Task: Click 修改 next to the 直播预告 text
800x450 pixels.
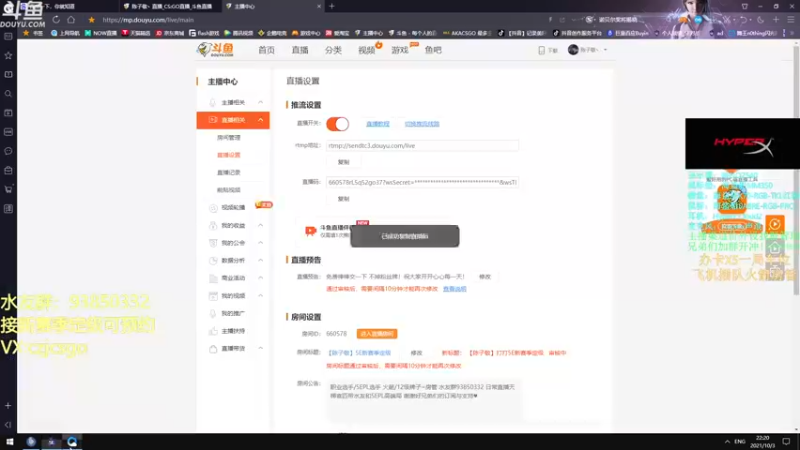Action: [x=485, y=277]
